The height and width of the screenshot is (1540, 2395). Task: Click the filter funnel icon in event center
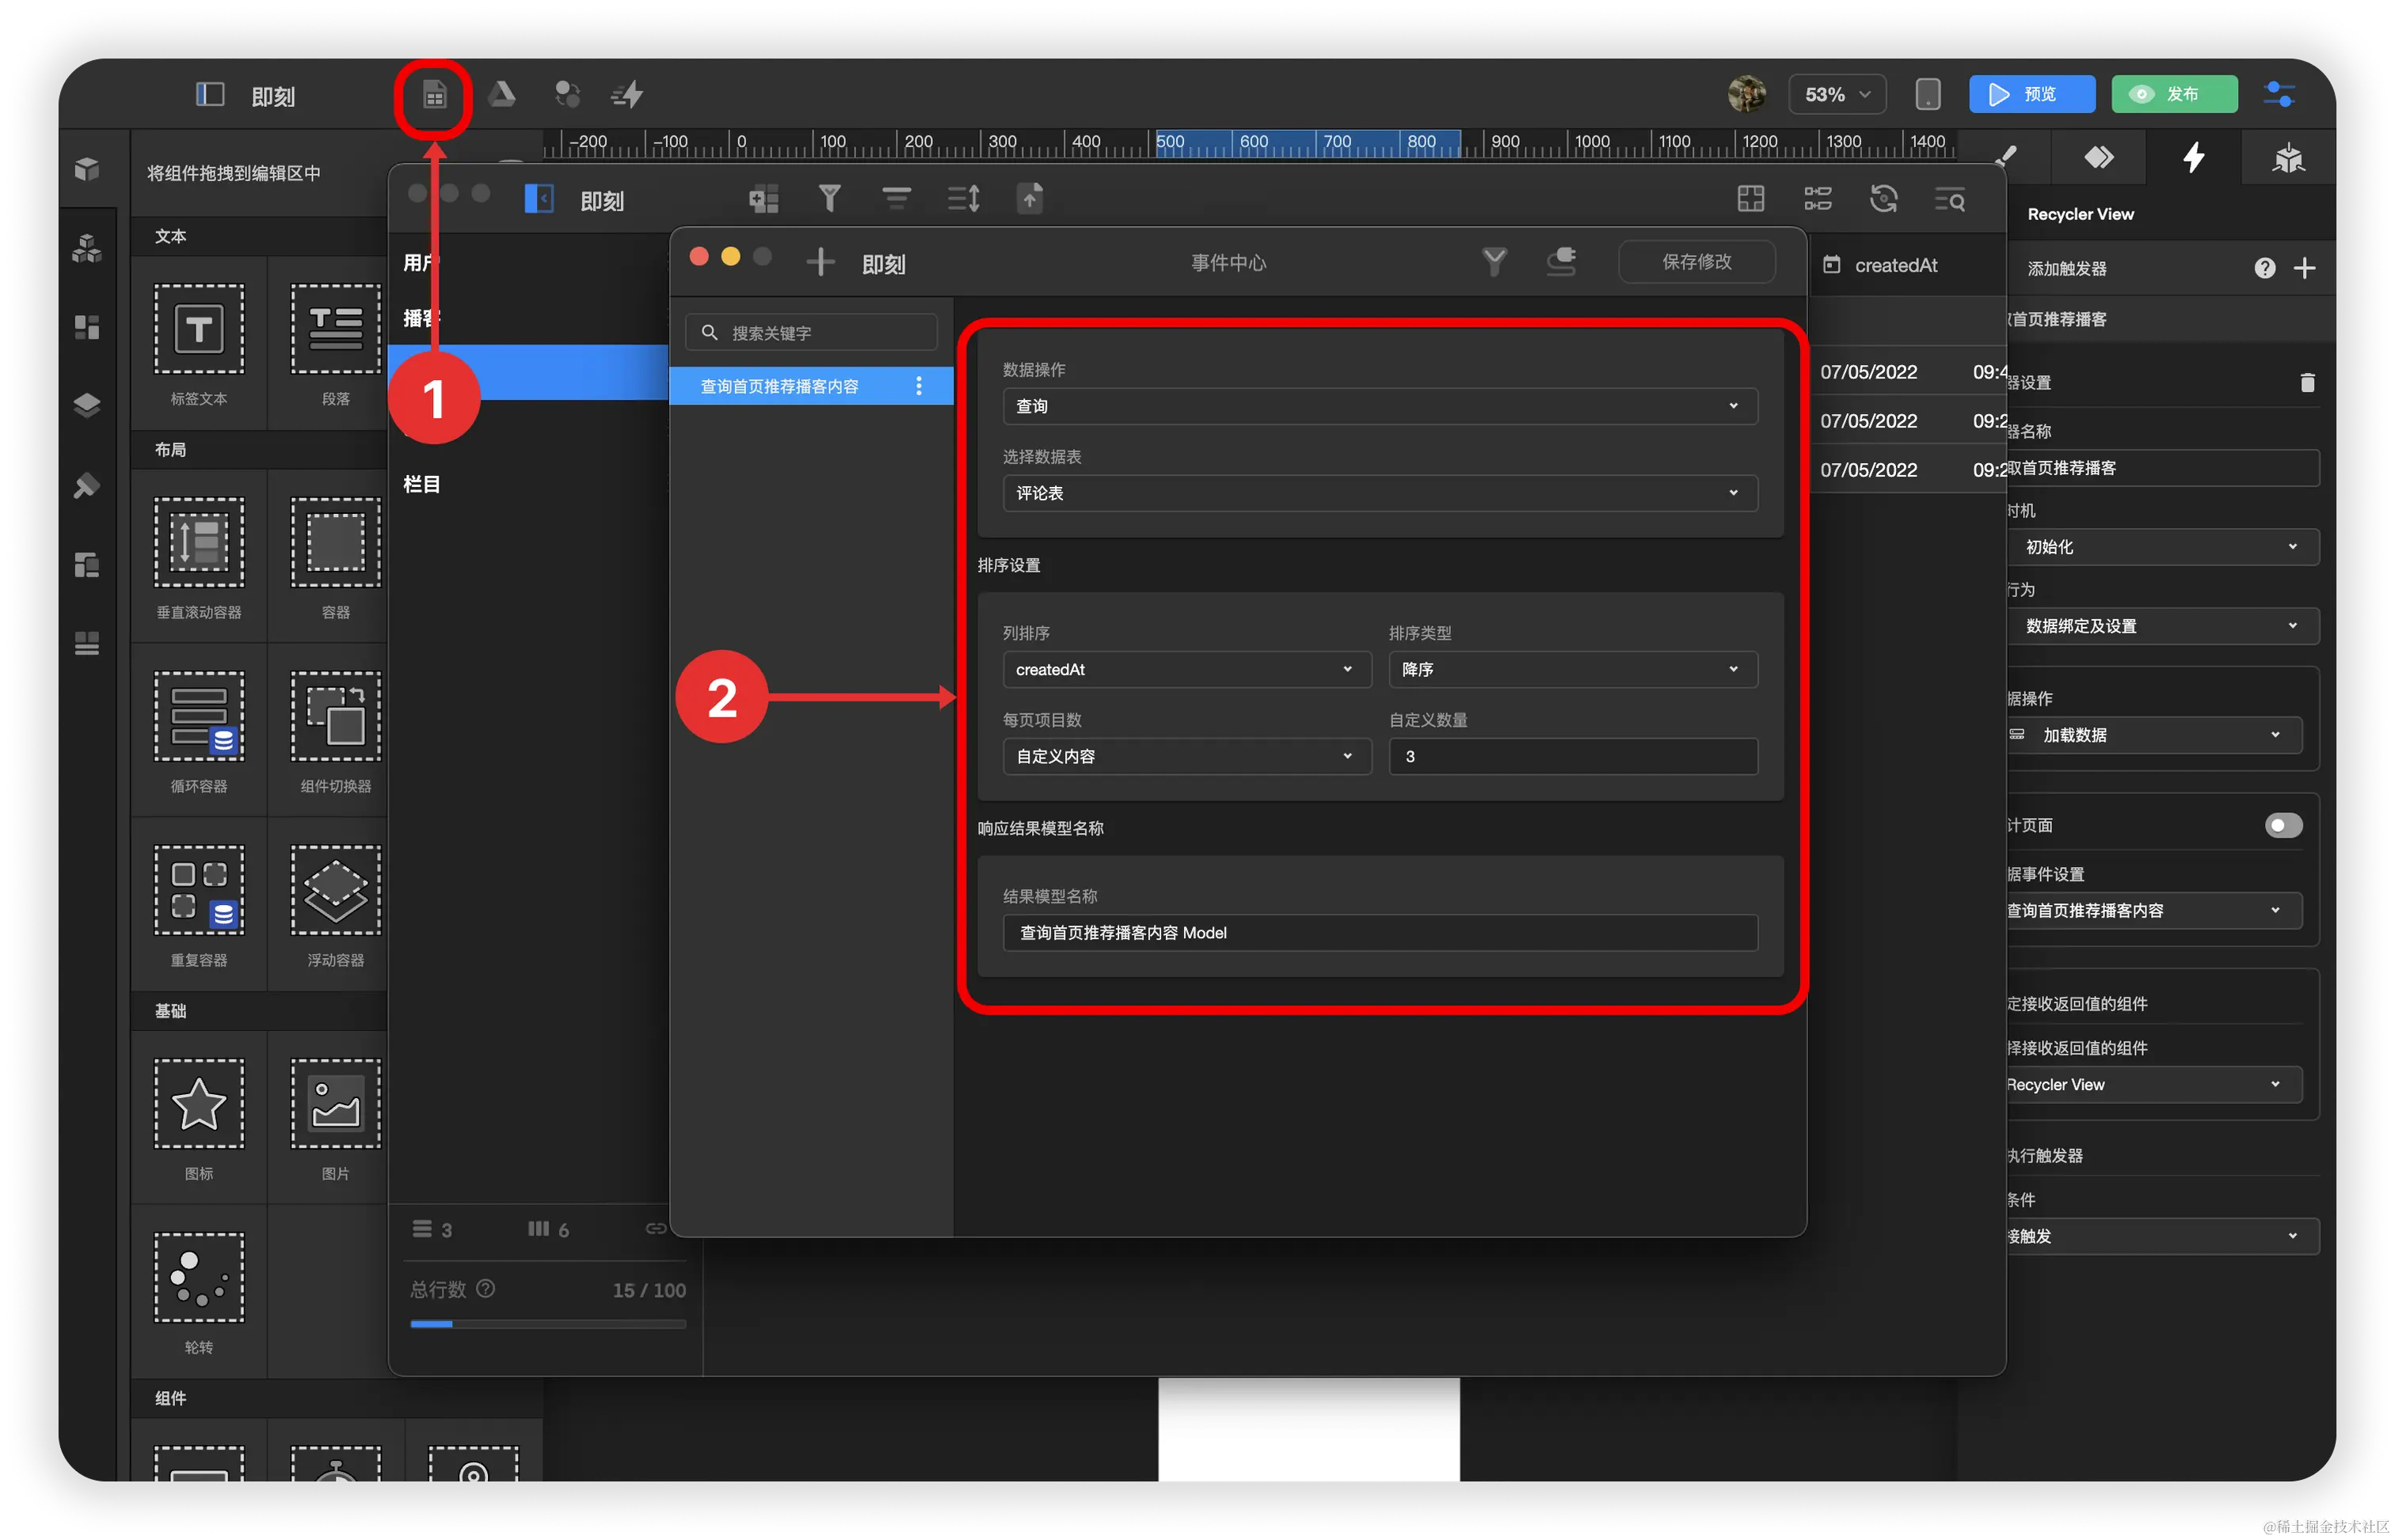1494,262
